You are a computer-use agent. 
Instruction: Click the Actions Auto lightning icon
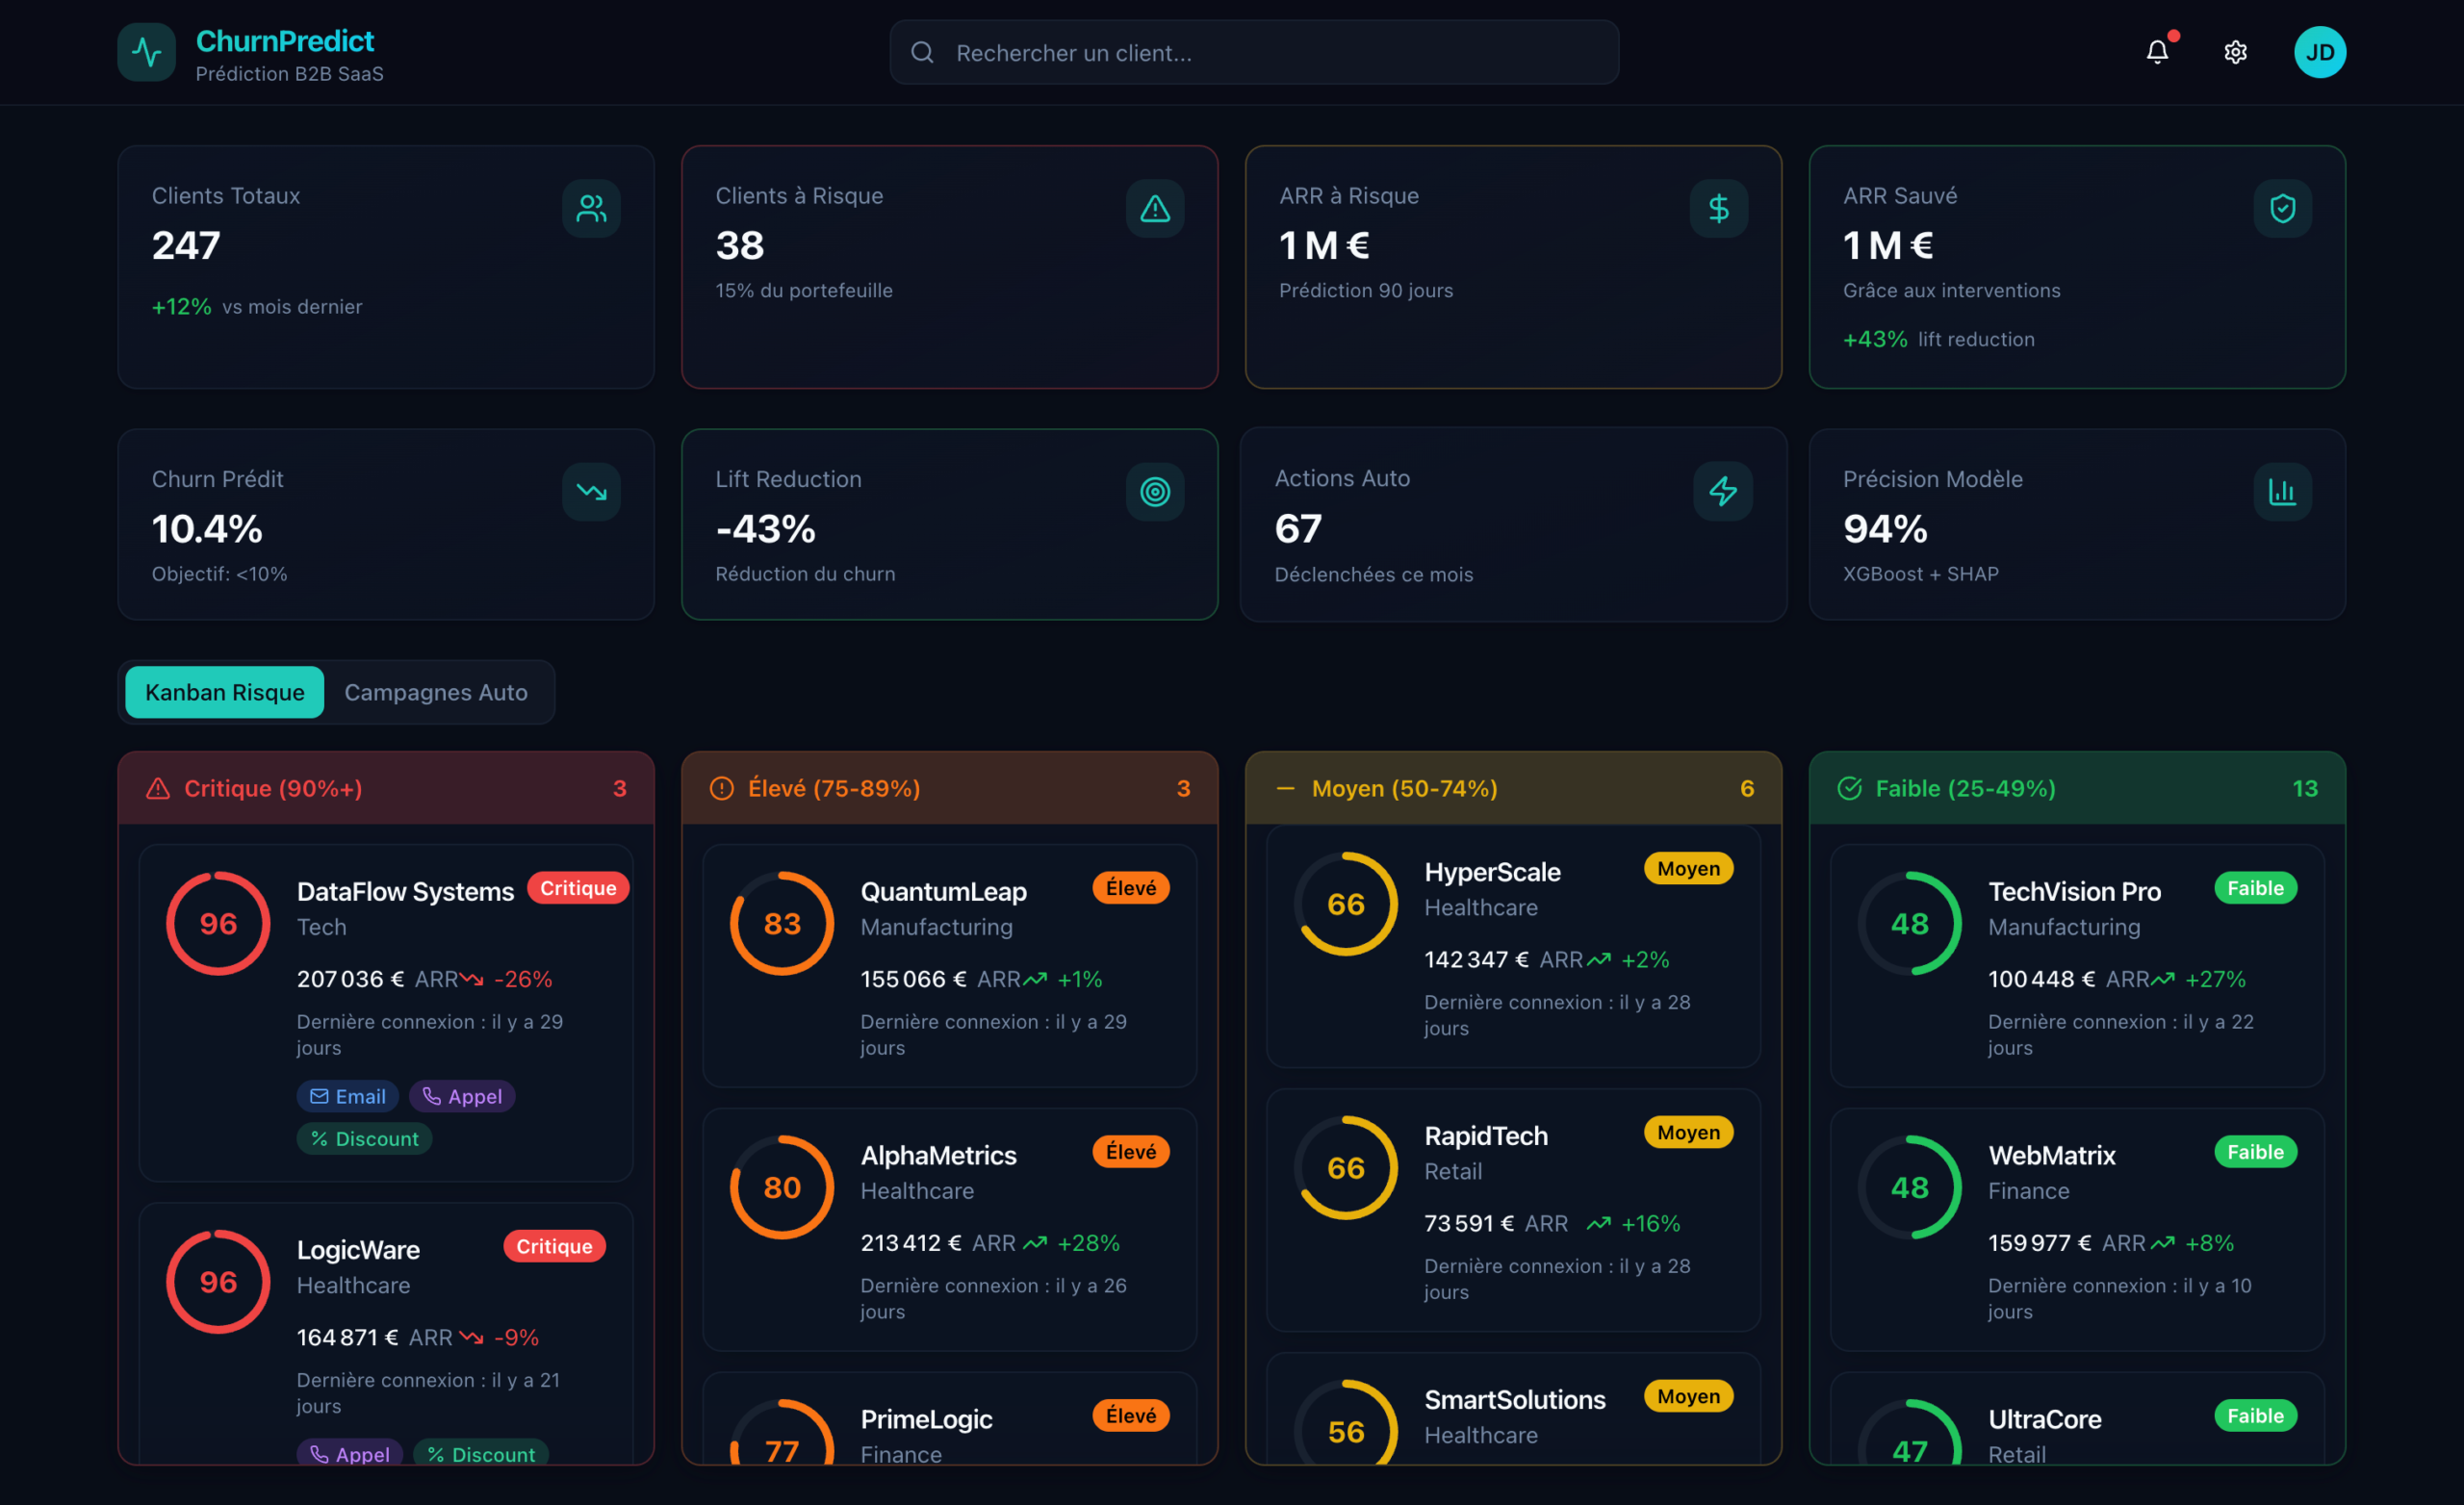pos(1722,491)
